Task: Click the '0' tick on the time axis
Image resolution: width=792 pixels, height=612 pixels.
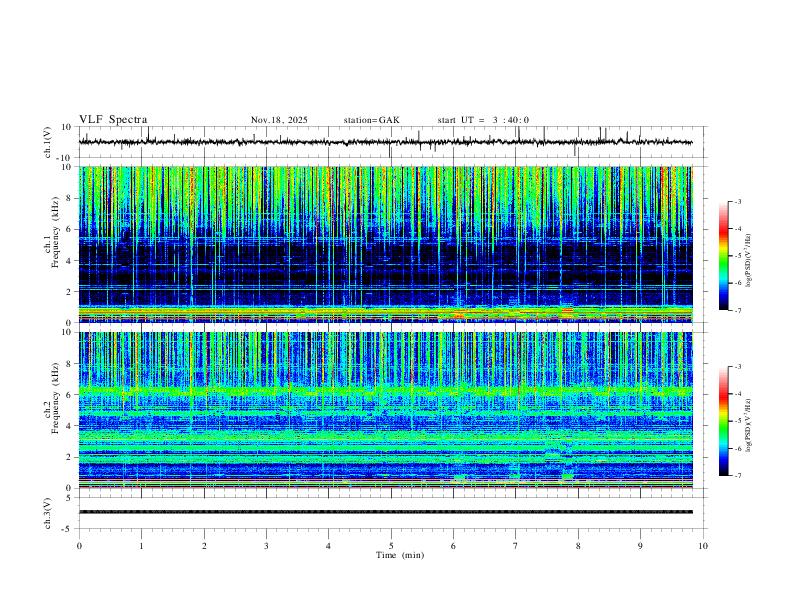Action: [79, 546]
